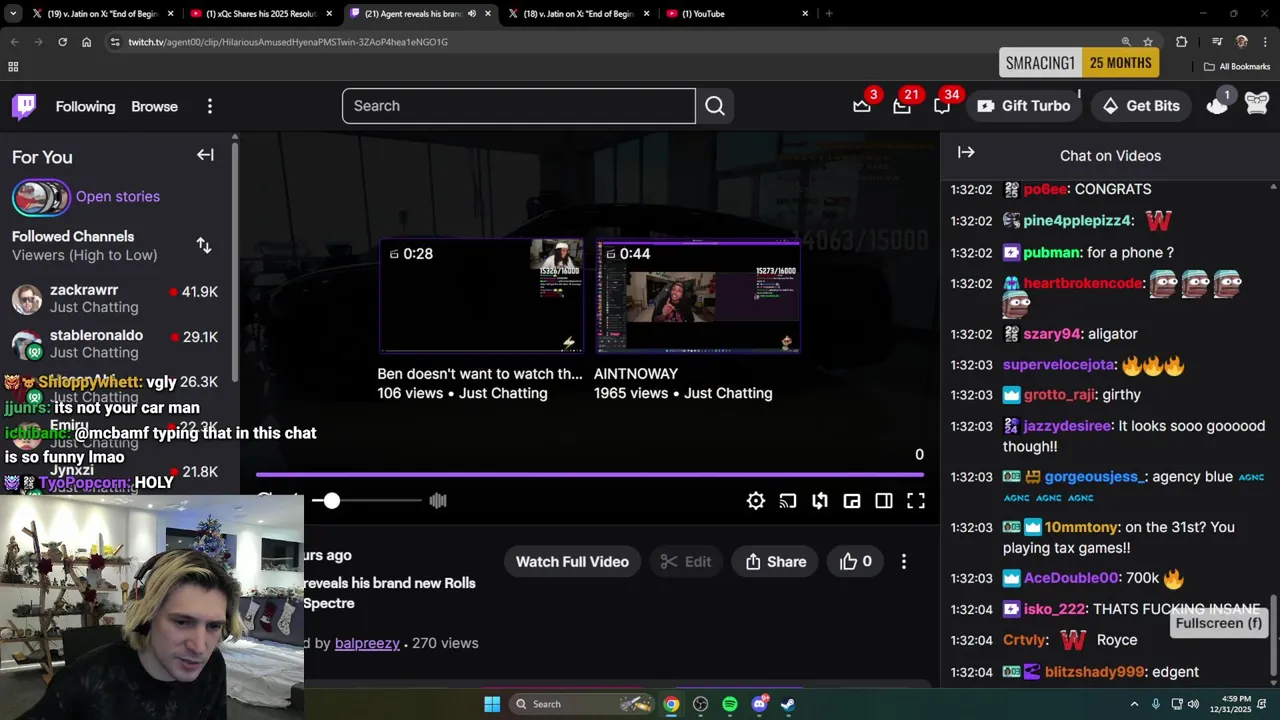The image size is (1280, 720).
Task: Enable picture-in-picture mini player
Action: coord(852,501)
